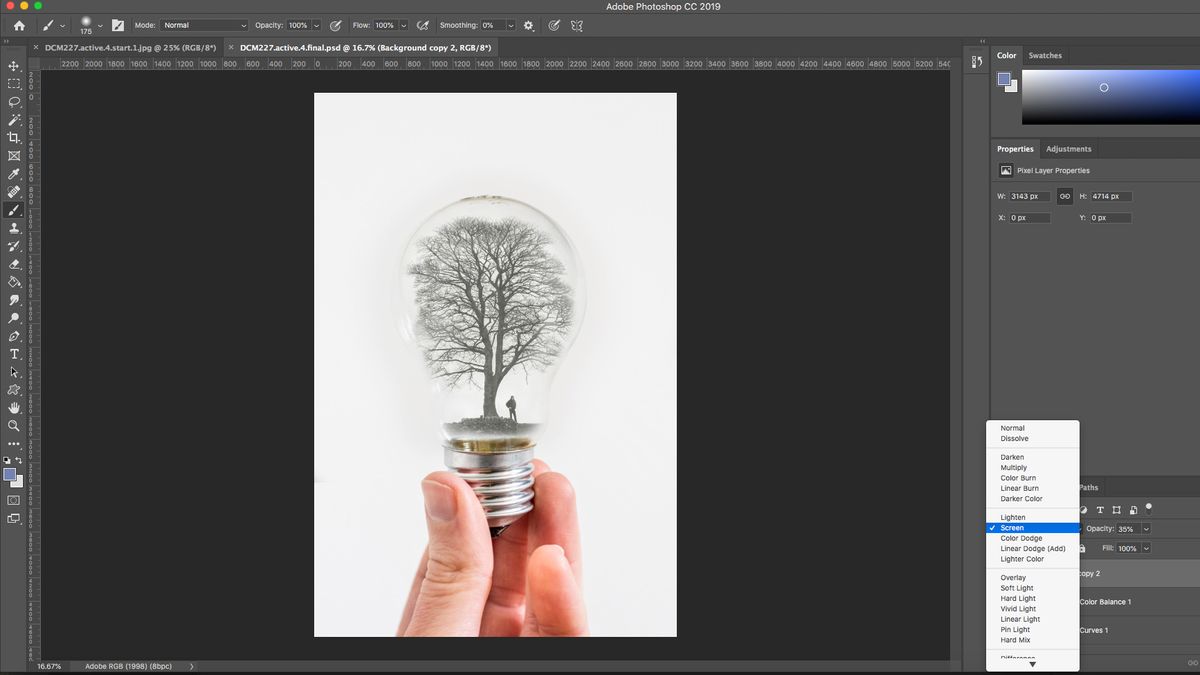The height and width of the screenshot is (675, 1200).
Task: Select the Lasso tool
Action: pyautogui.click(x=14, y=102)
